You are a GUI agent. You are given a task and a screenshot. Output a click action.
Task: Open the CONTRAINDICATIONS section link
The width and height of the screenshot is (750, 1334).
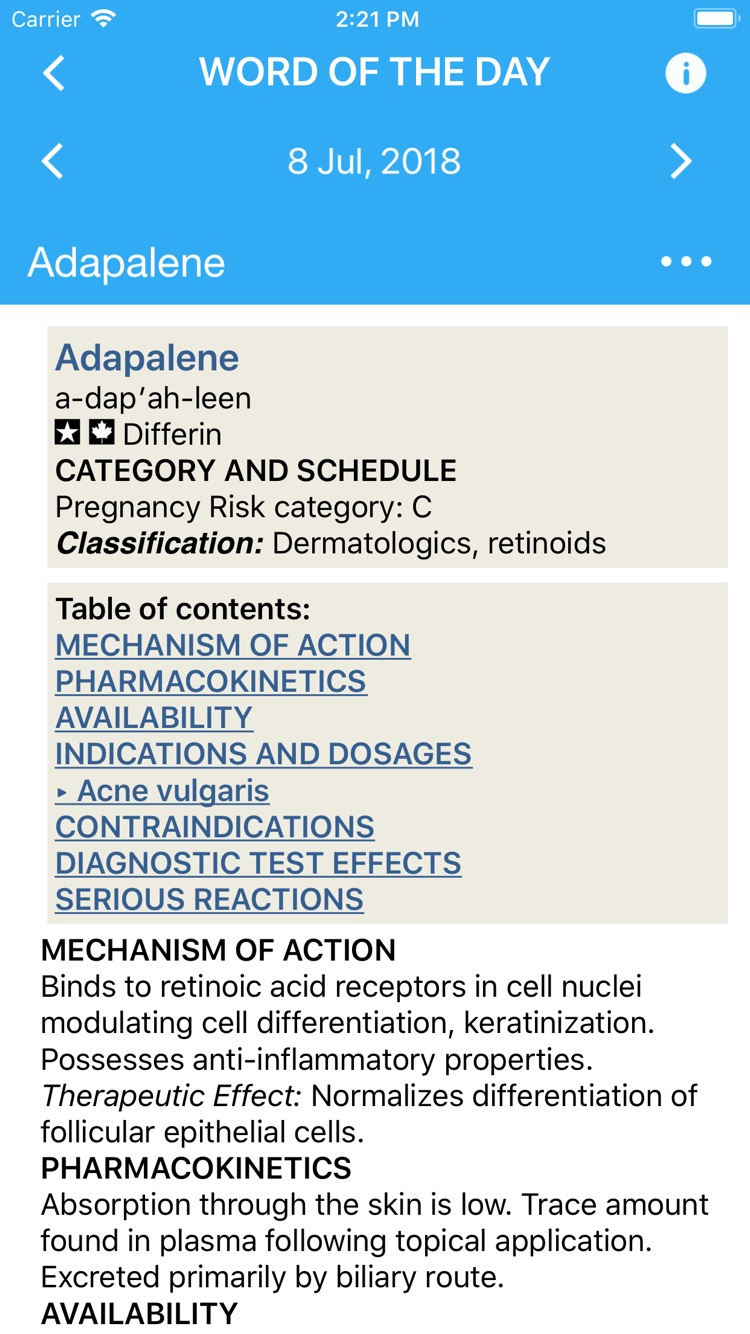pos(215,826)
